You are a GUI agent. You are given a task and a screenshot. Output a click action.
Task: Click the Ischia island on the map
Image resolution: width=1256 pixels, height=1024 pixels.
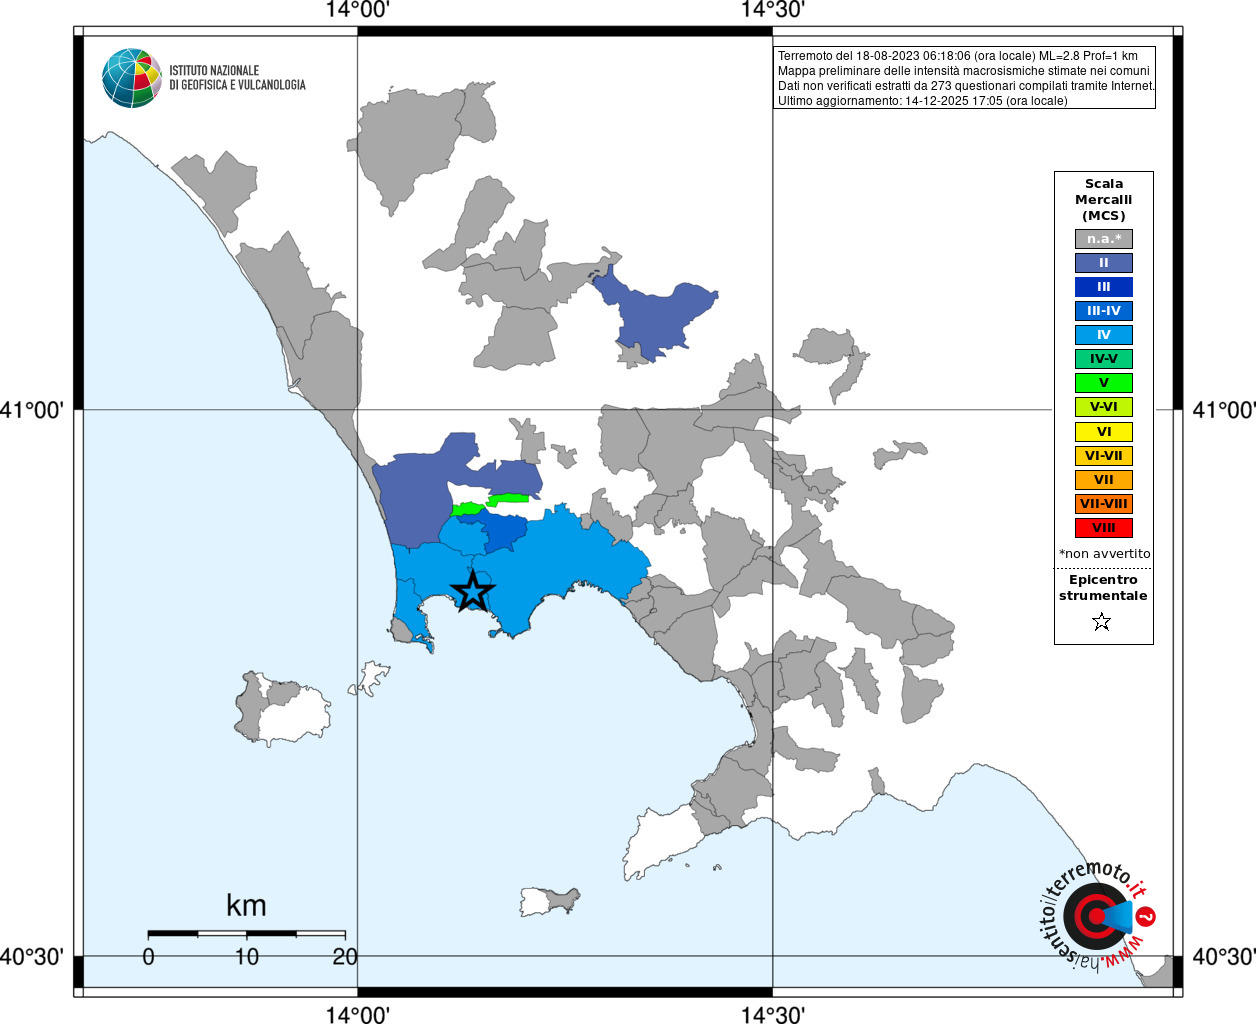[x=283, y=708]
